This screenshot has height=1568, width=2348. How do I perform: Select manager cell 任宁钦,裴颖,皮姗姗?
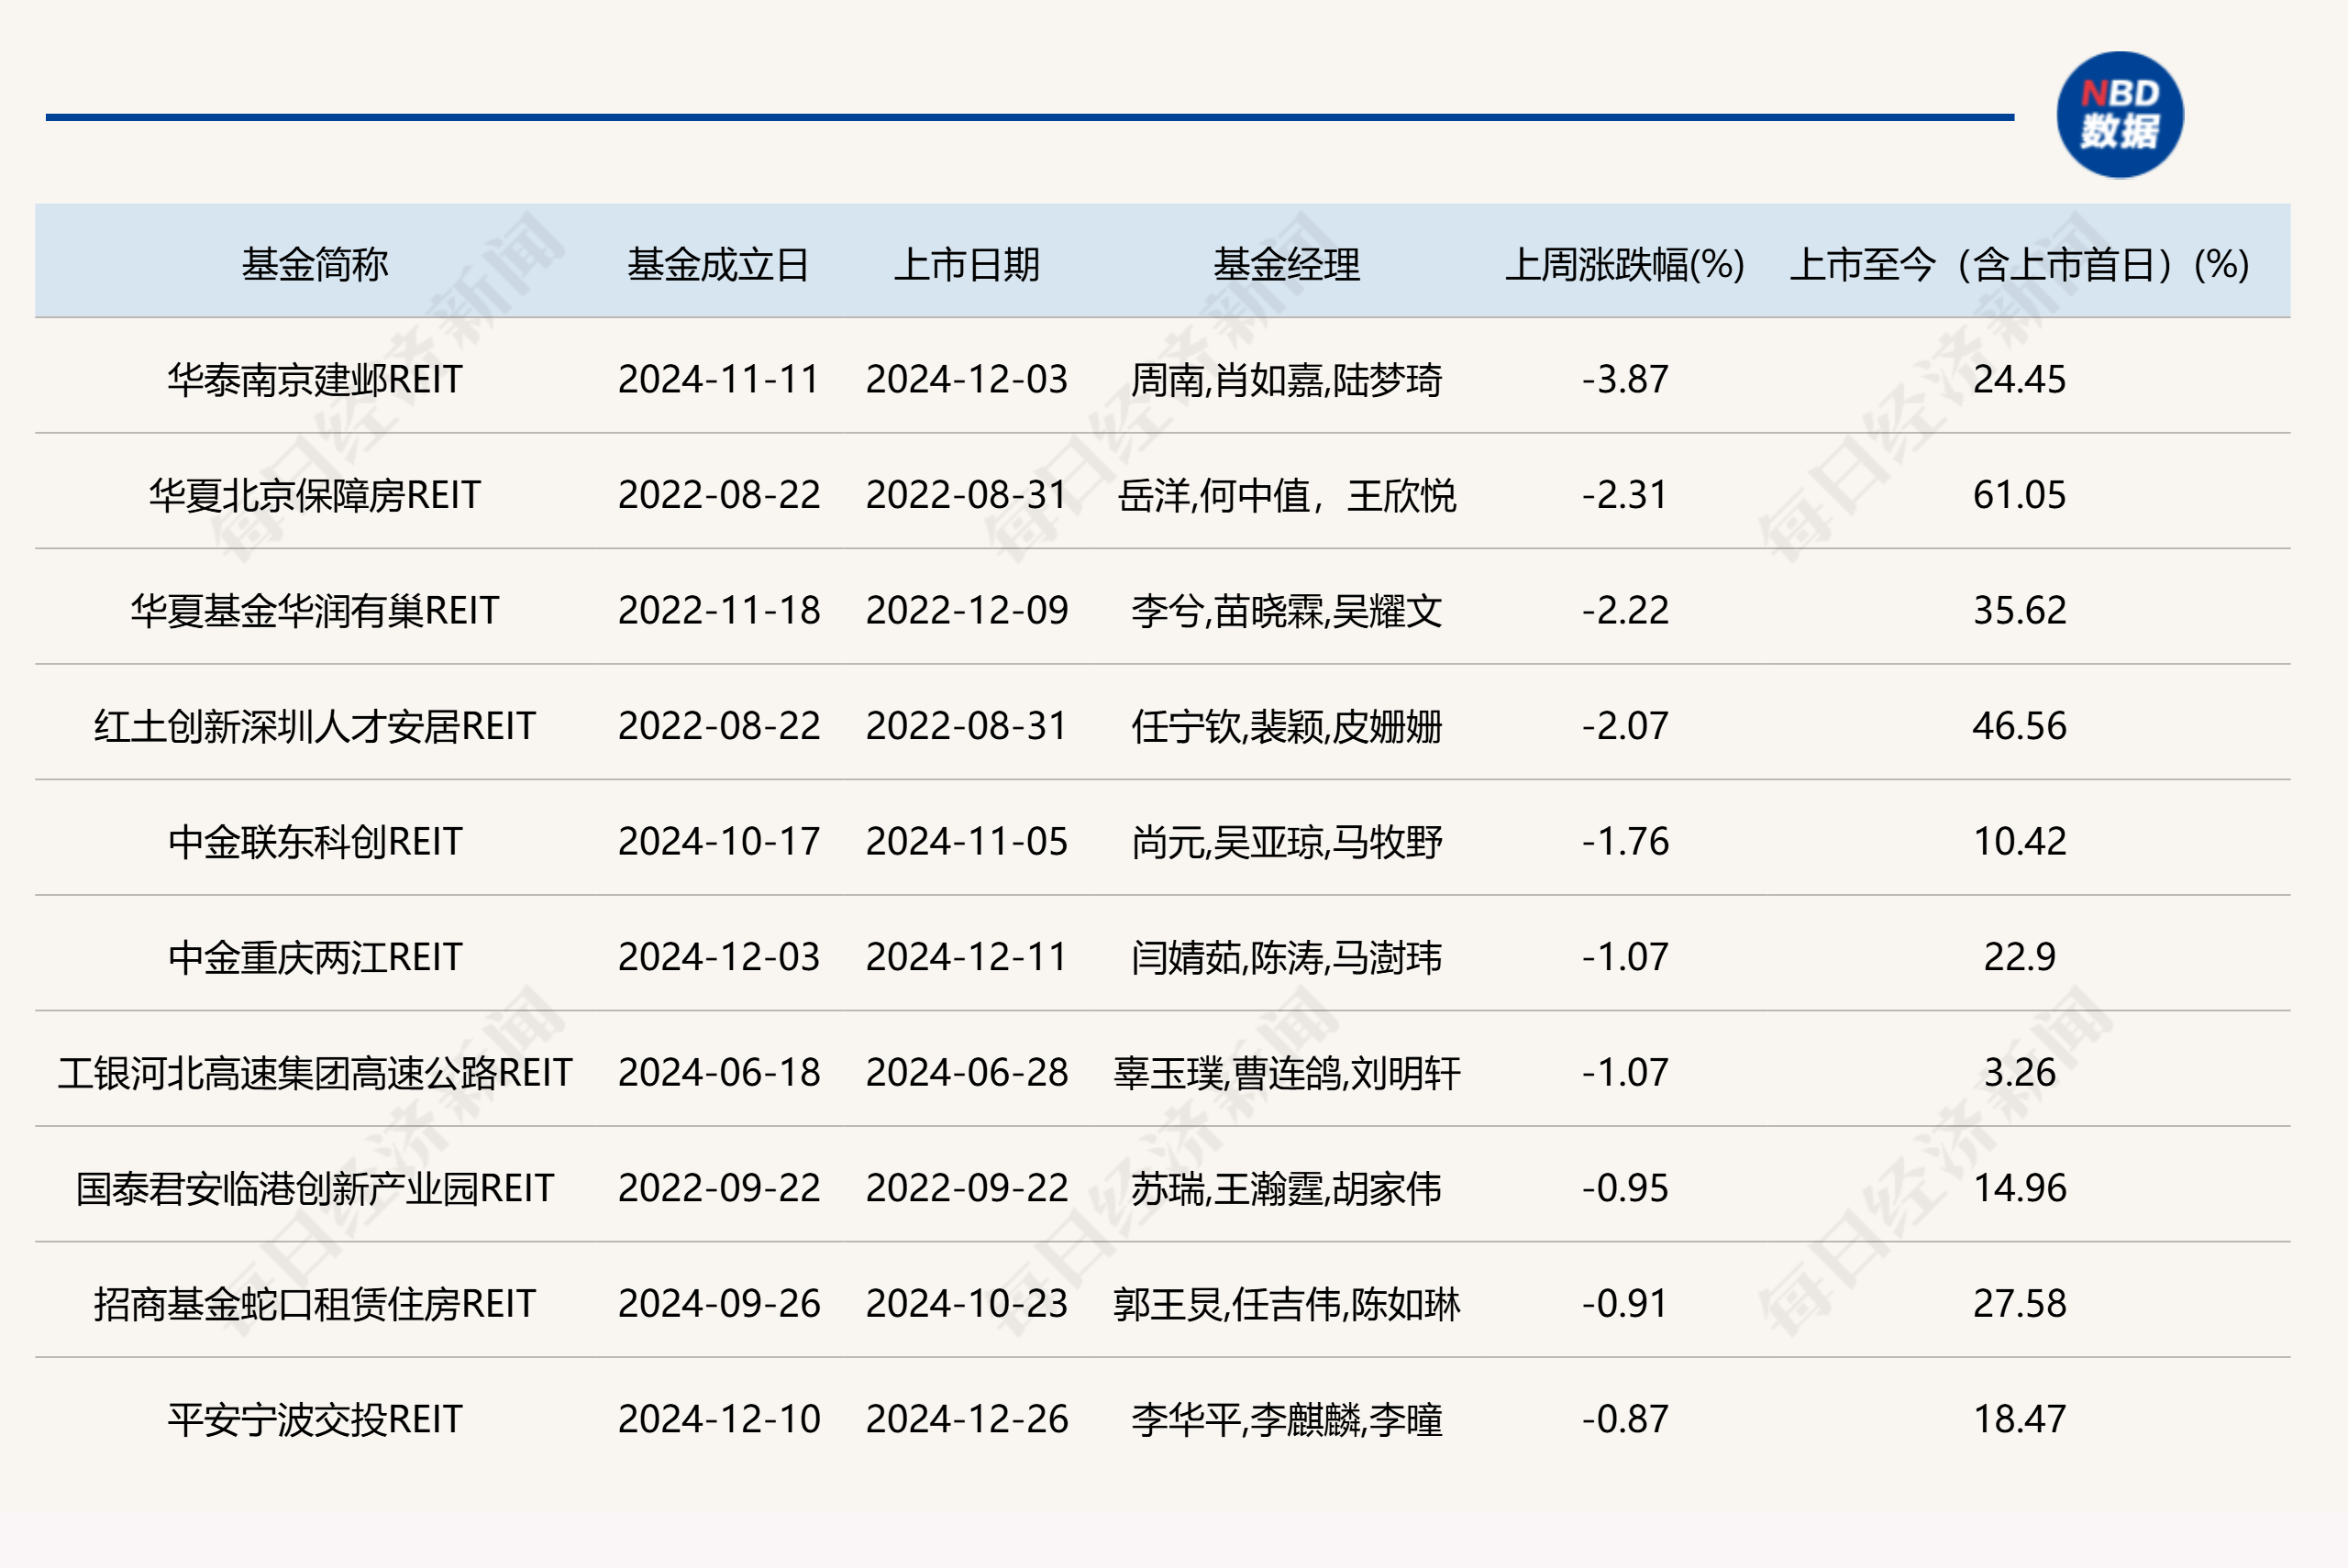click(x=1287, y=726)
